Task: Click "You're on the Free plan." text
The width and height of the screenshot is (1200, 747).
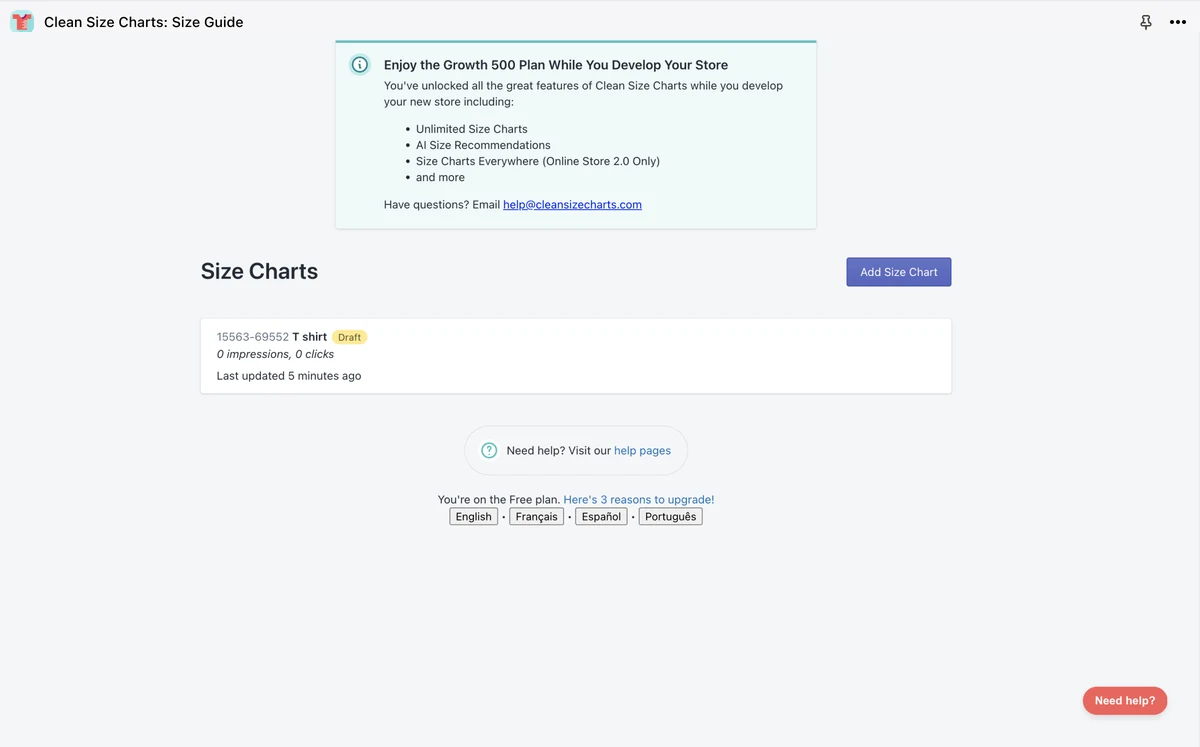Action: pyautogui.click(x=499, y=500)
